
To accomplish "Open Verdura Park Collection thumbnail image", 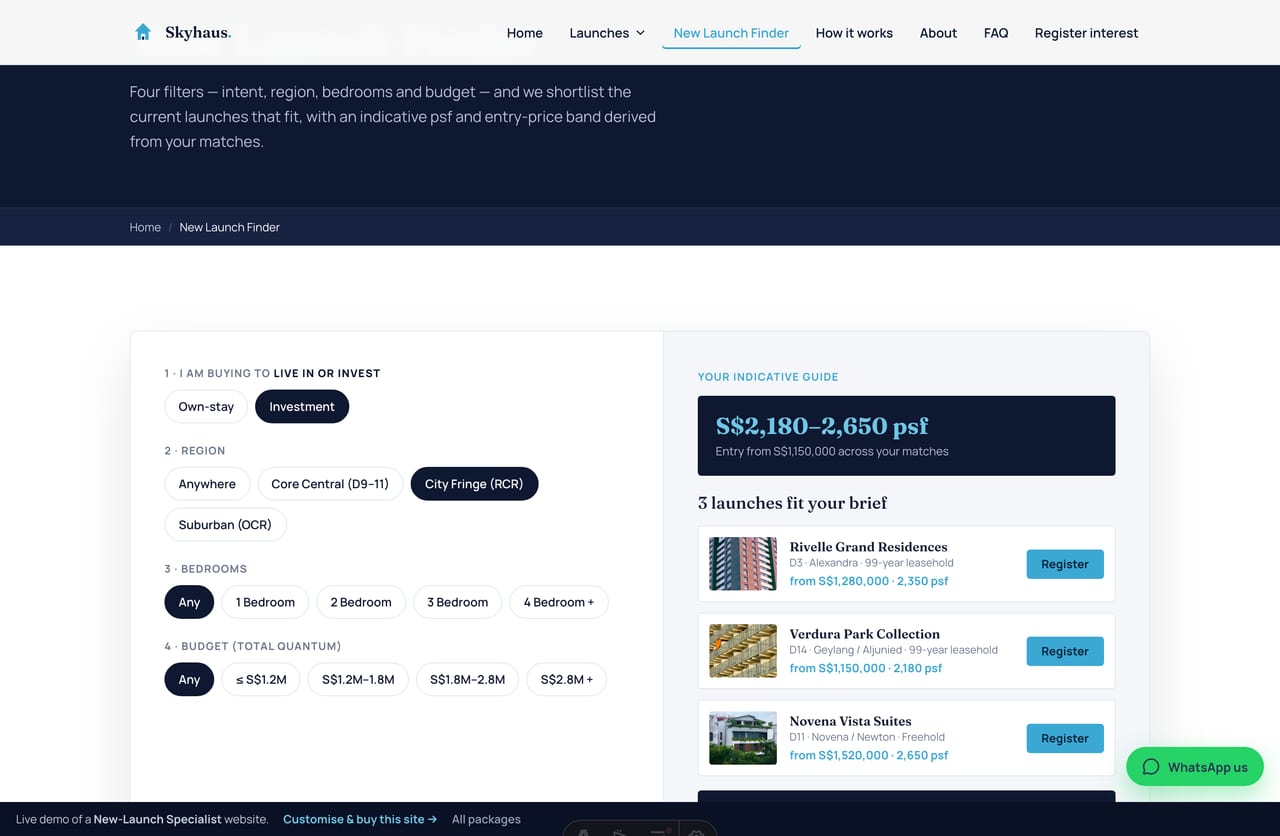I will 743,651.
